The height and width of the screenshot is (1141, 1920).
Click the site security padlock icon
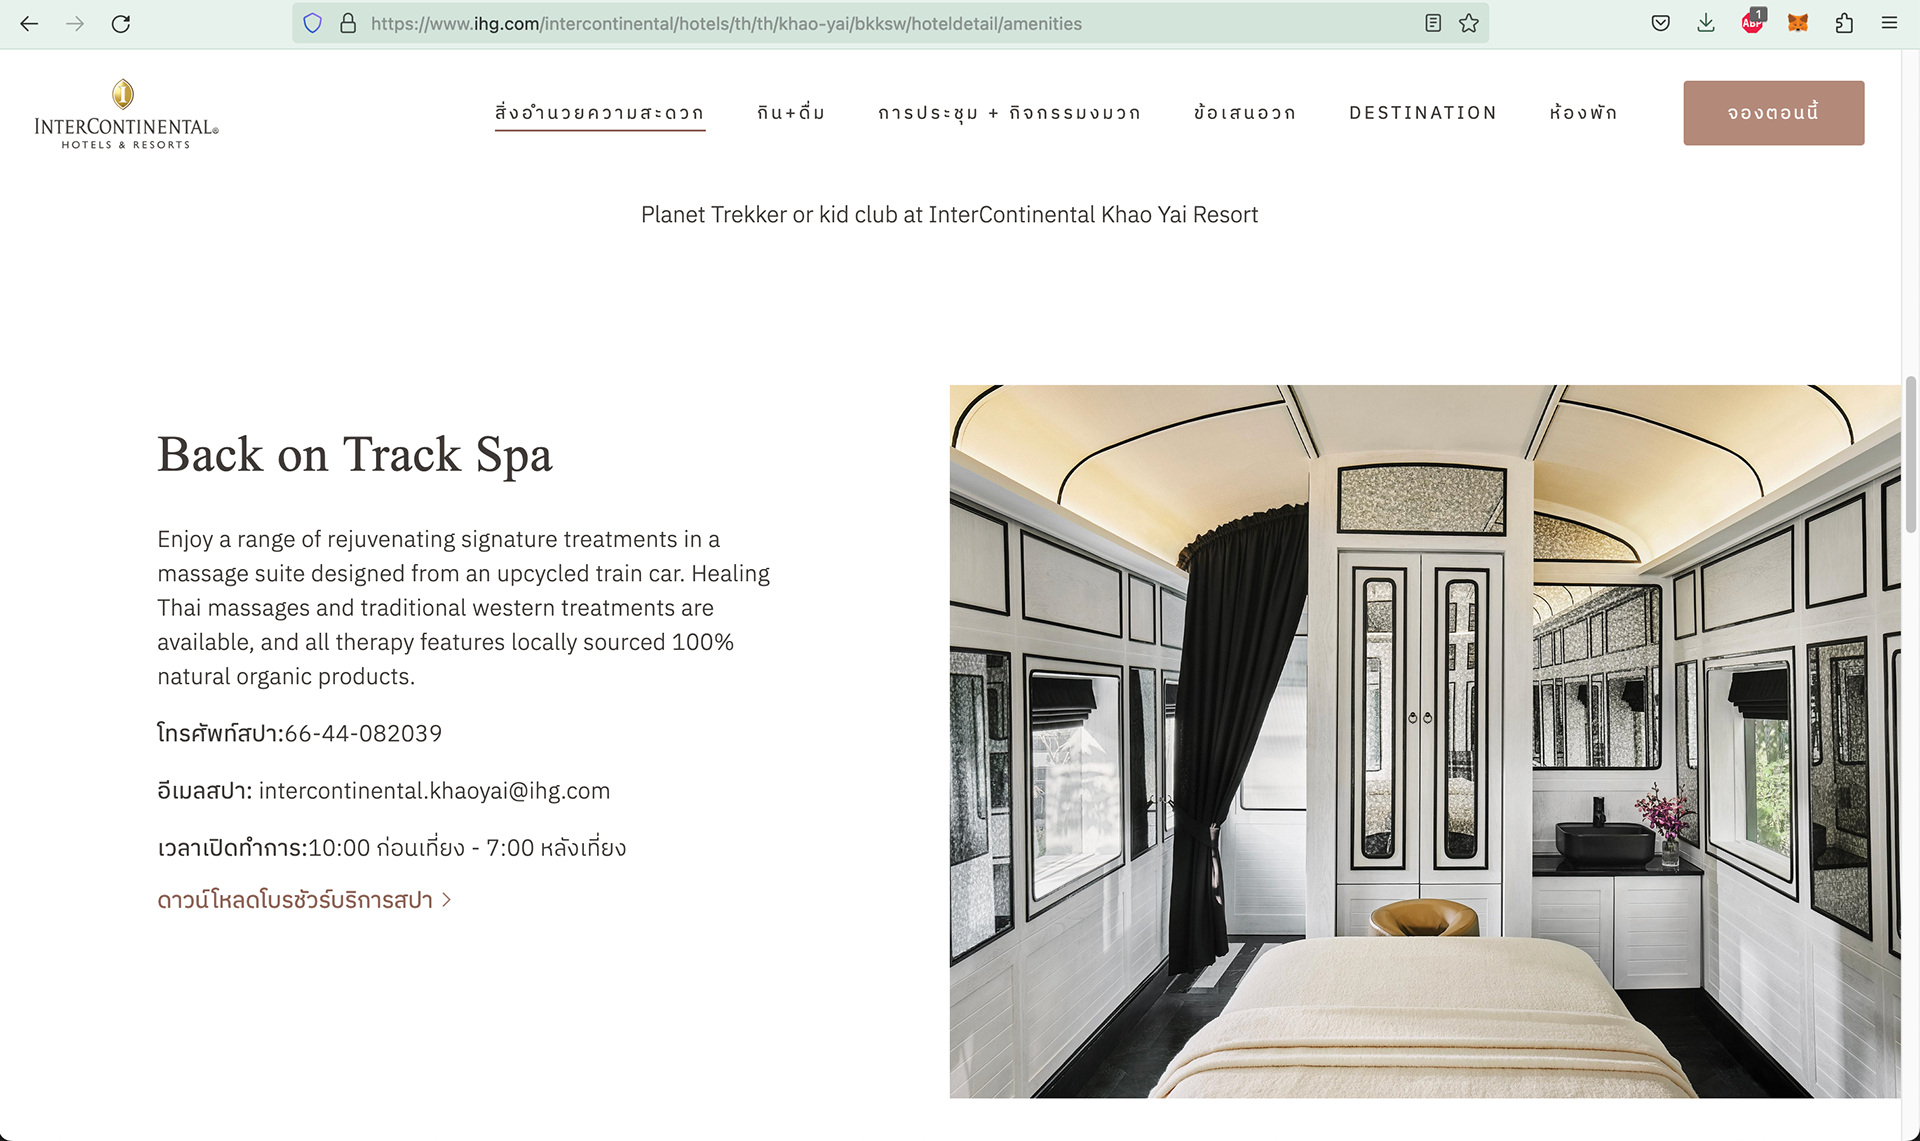348,23
